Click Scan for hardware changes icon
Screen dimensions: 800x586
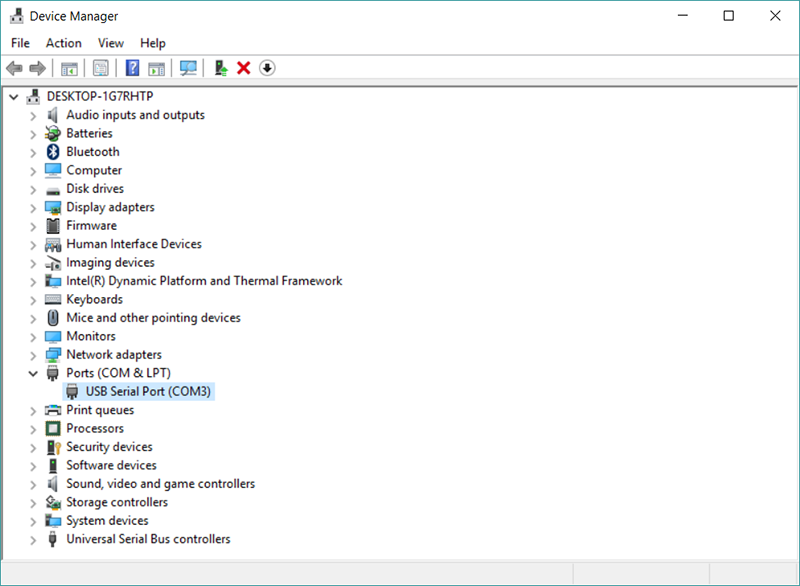tap(188, 68)
